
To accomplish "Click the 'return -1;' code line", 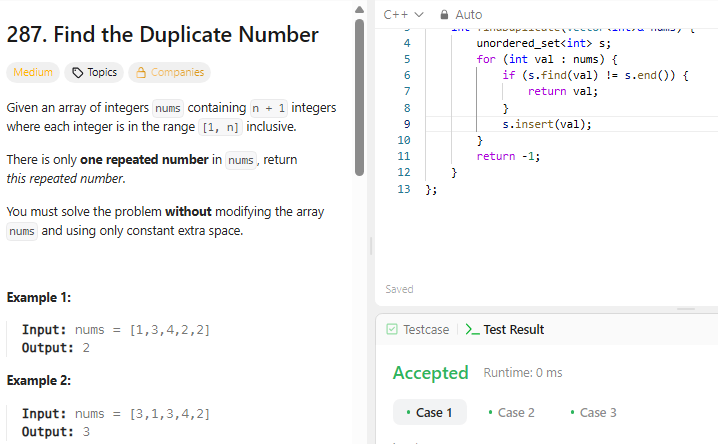I will [508, 157].
